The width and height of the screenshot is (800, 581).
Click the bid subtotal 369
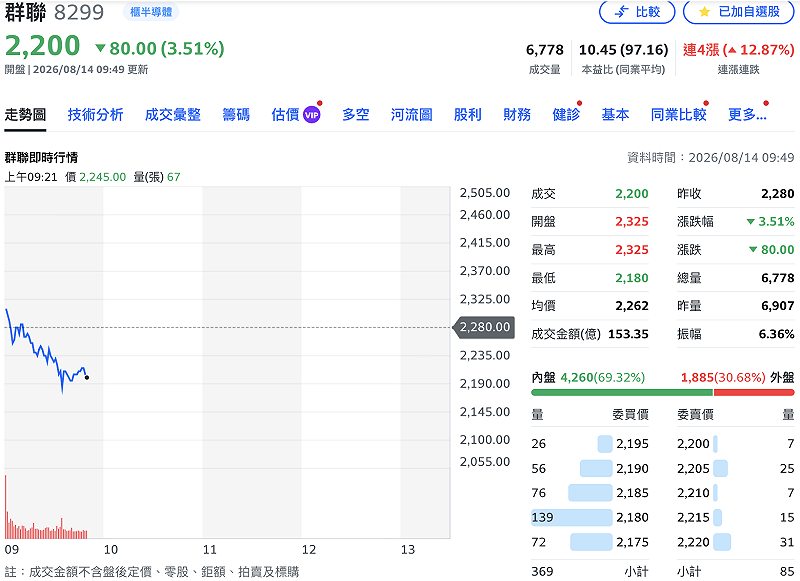click(542, 571)
